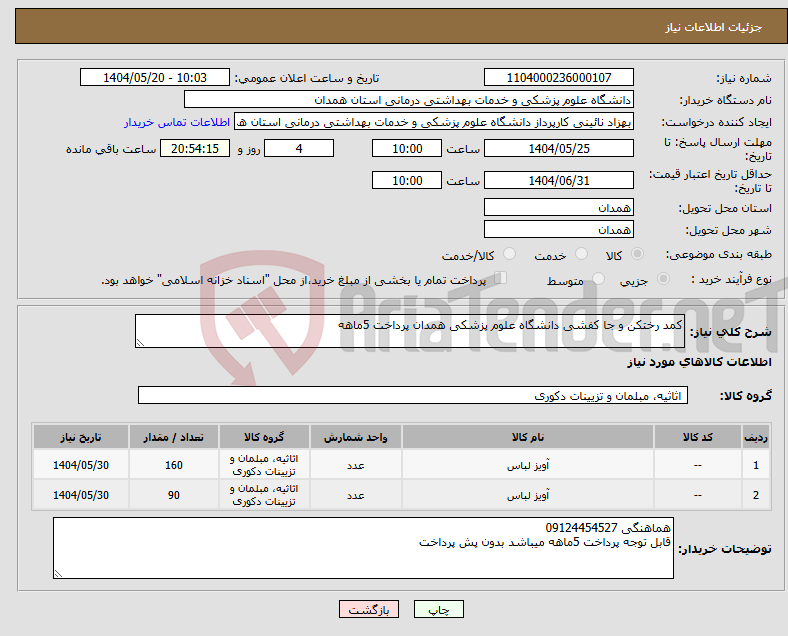Click the delivery province field همدان
Image resolution: width=788 pixels, height=636 pixels.
[558, 207]
